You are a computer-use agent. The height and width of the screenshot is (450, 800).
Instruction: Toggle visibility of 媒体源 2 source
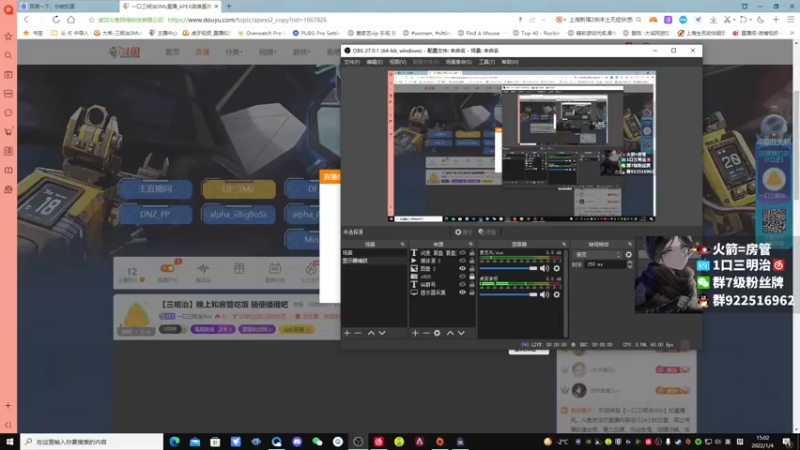pyautogui.click(x=462, y=261)
